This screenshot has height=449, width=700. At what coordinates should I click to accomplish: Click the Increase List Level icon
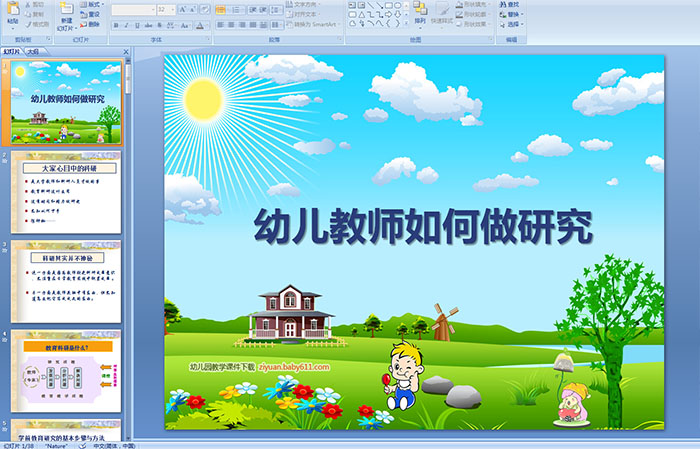pos(263,10)
